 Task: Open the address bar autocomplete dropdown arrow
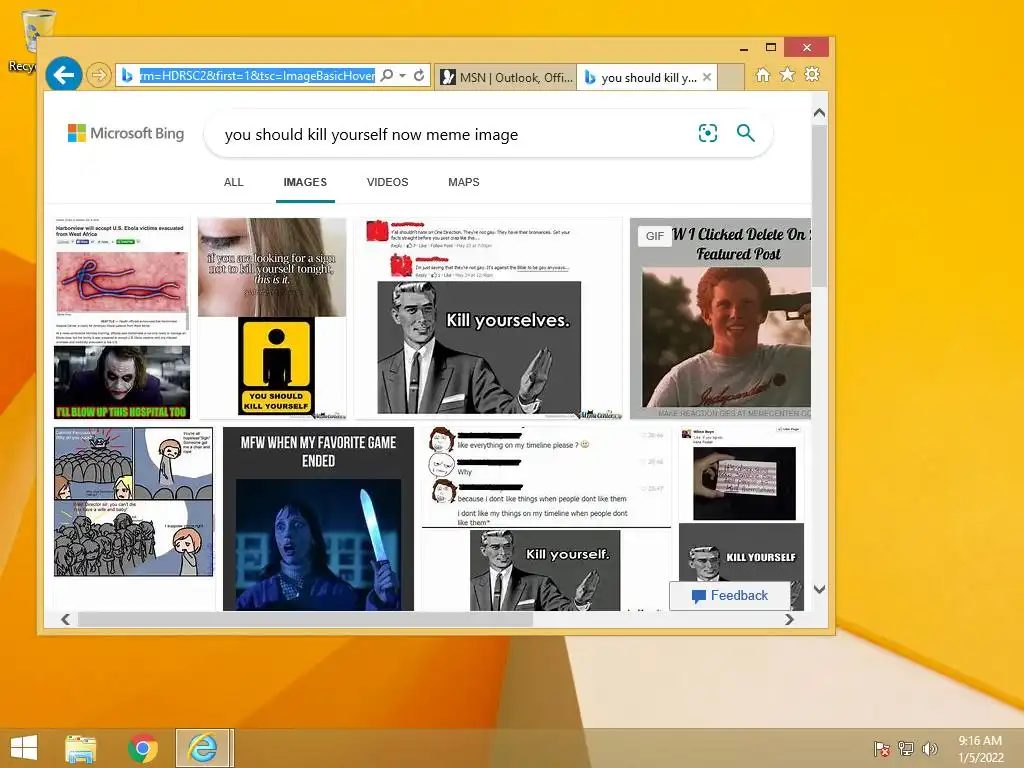402,76
